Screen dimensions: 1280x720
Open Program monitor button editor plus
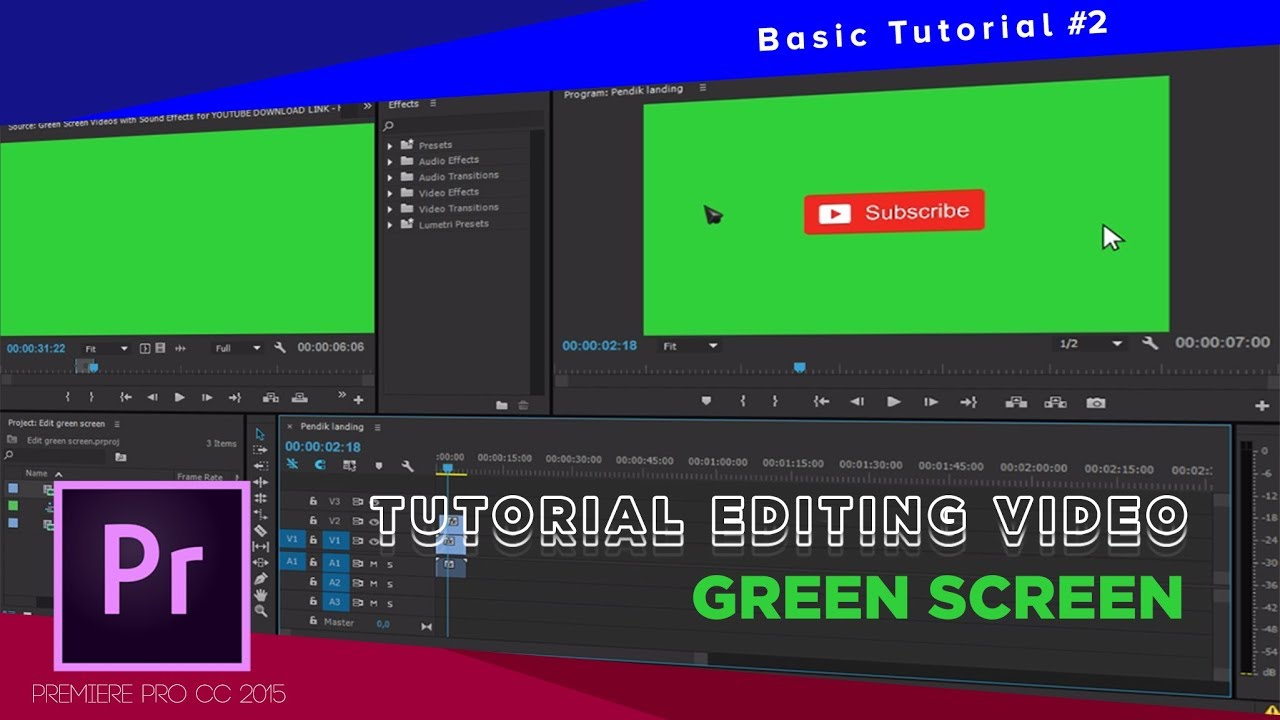1261,406
